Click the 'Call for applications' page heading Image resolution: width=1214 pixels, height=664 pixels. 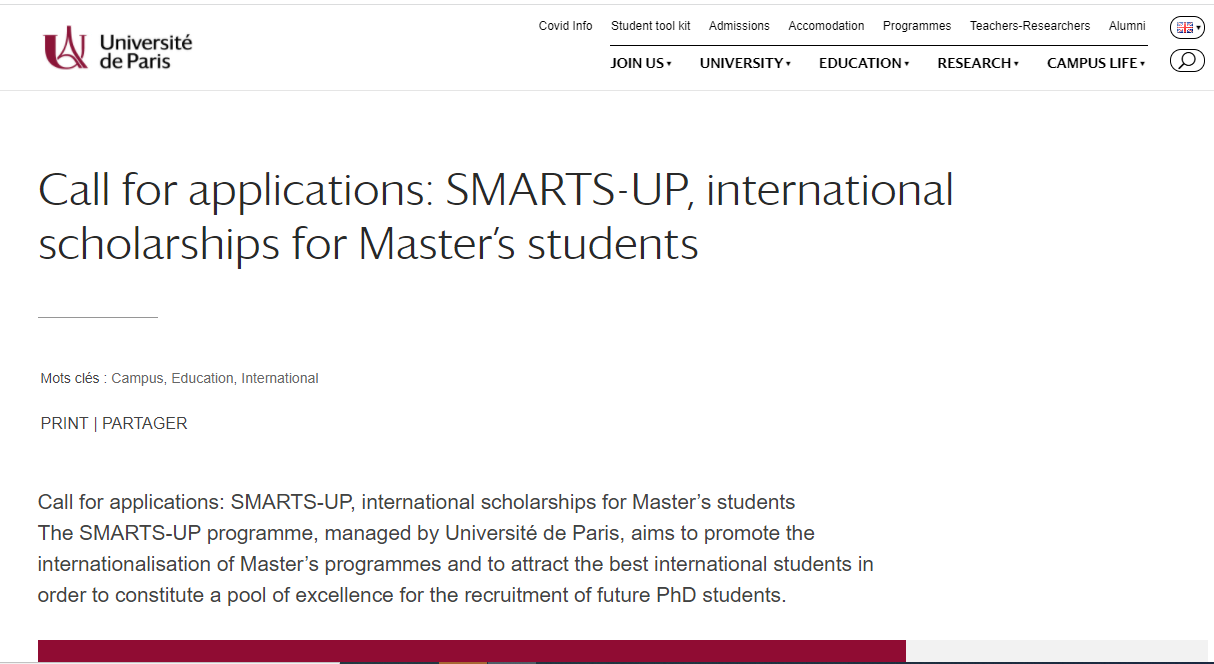[496, 217]
